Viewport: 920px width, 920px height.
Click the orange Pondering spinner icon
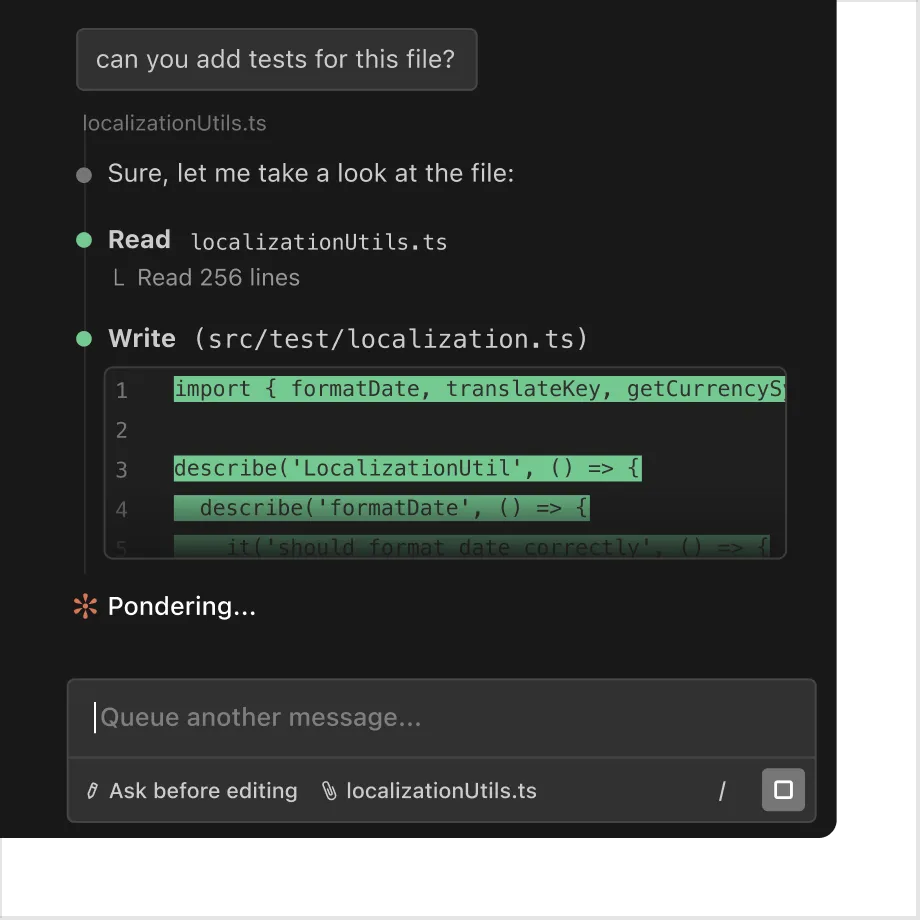click(85, 606)
